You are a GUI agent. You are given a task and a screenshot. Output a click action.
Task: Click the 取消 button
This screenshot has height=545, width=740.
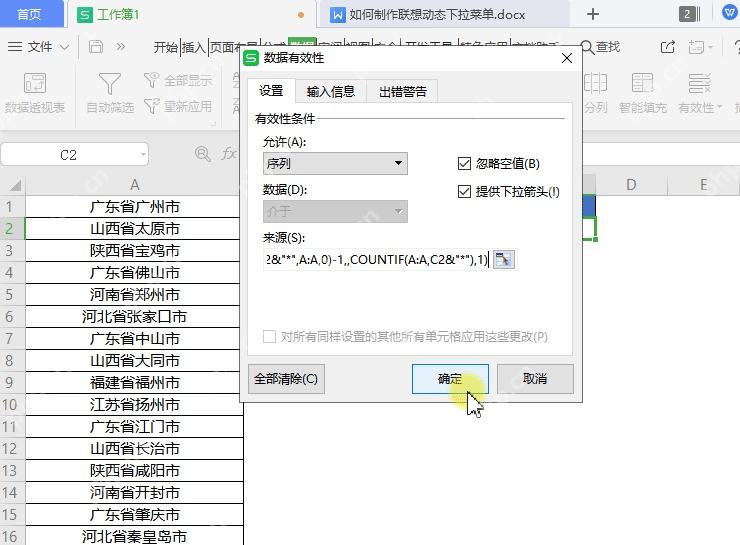coord(535,379)
